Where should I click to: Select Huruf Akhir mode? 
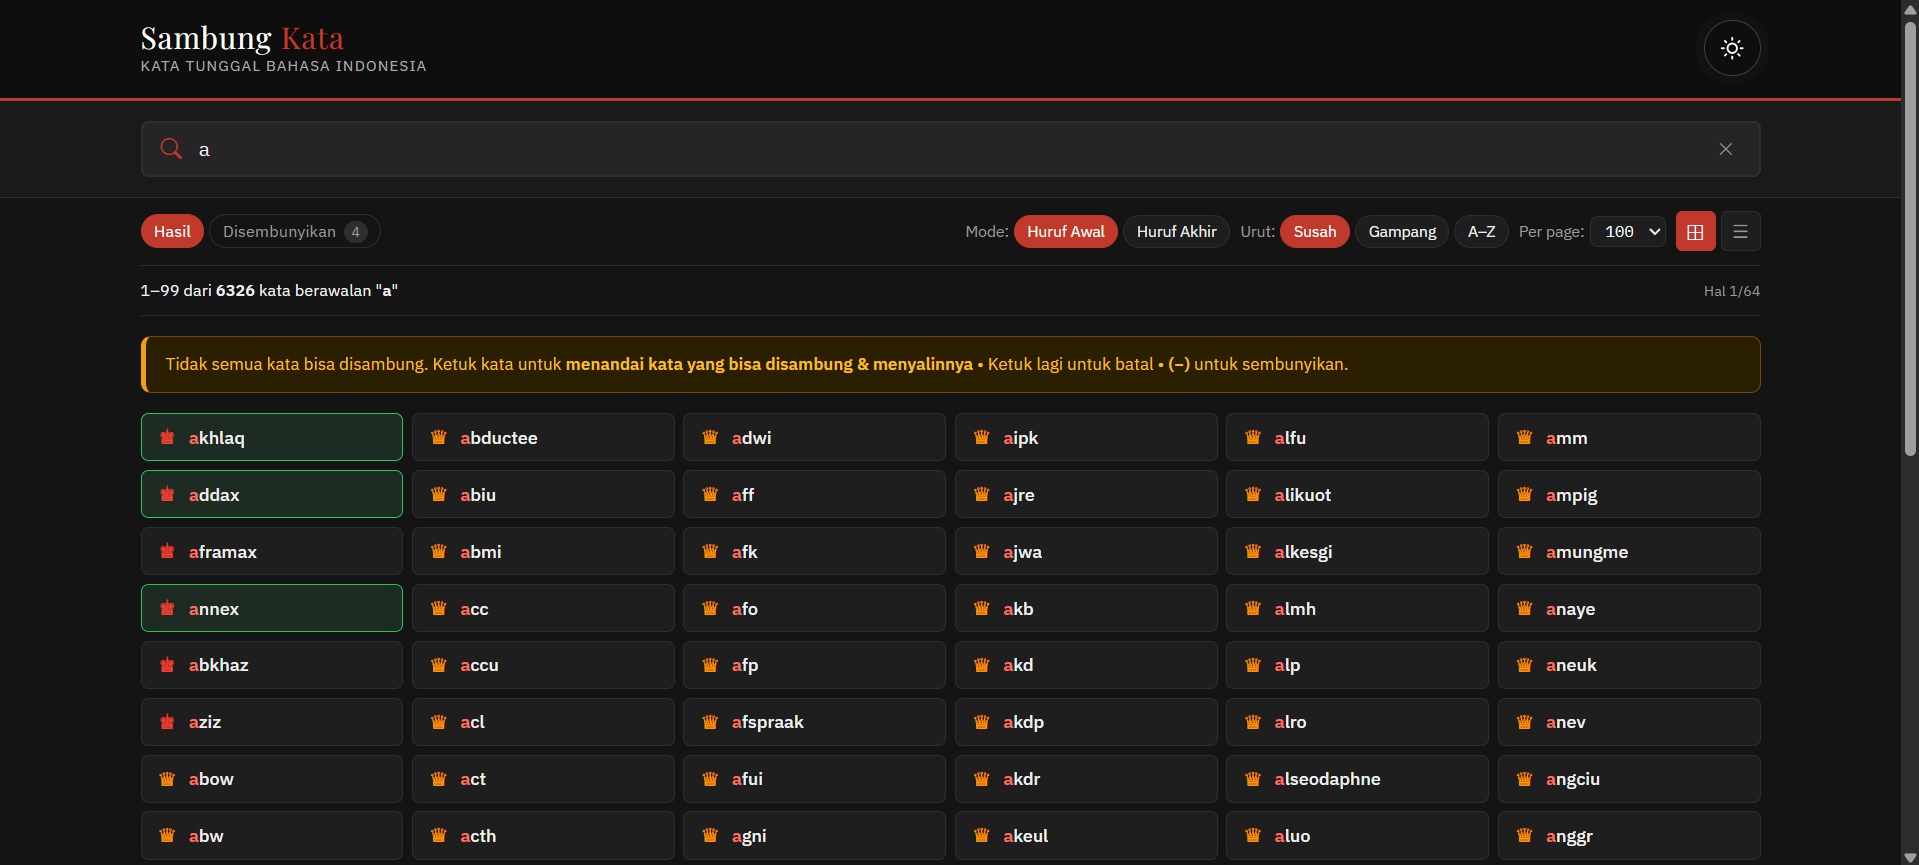pos(1176,232)
